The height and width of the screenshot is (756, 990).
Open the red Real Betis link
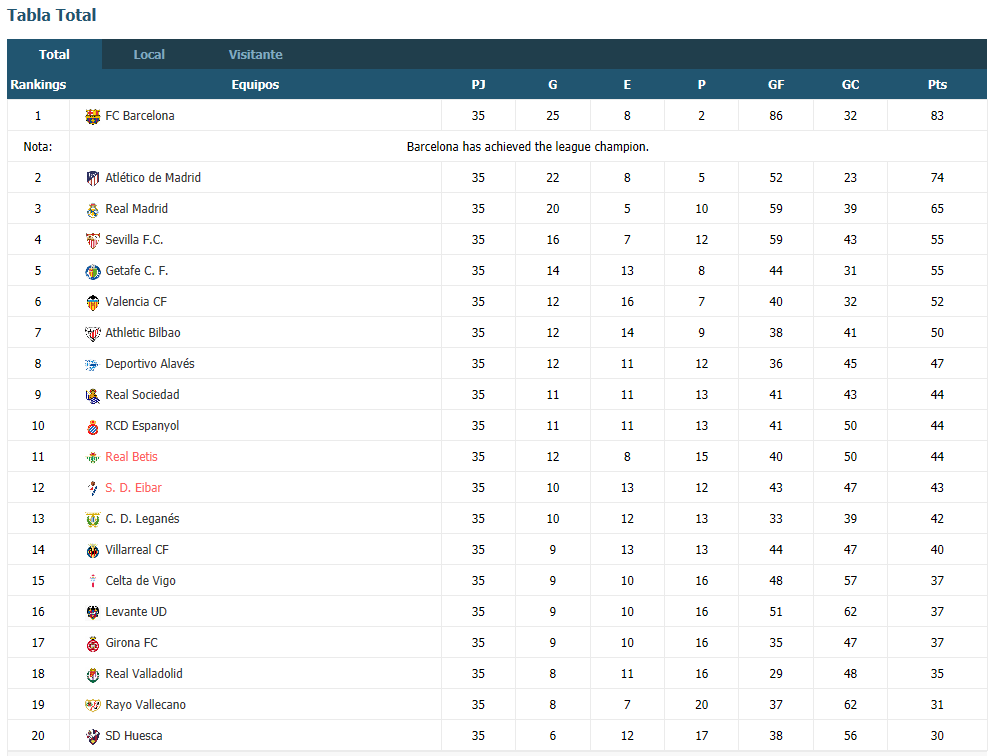tap(131, 456)
